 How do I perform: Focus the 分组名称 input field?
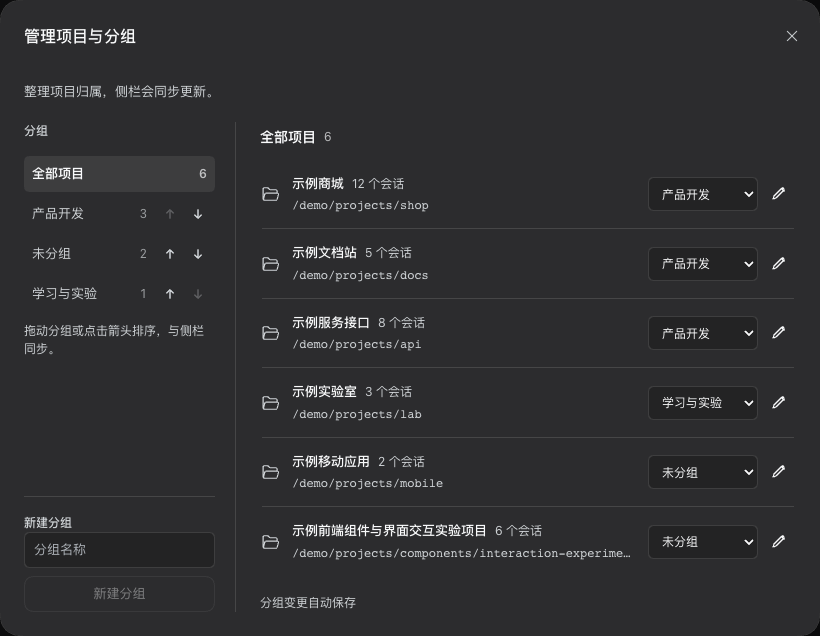pos(119,550)
